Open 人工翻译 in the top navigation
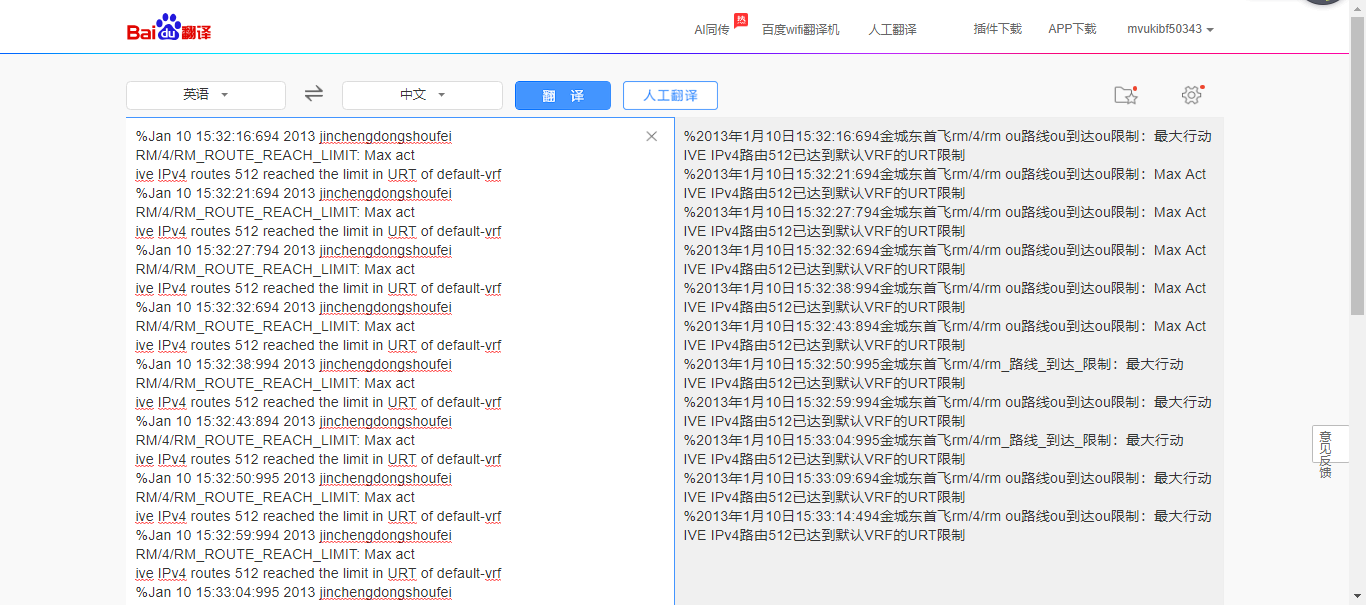This screenshot has height=605, width=1366. tap(893, 29)
